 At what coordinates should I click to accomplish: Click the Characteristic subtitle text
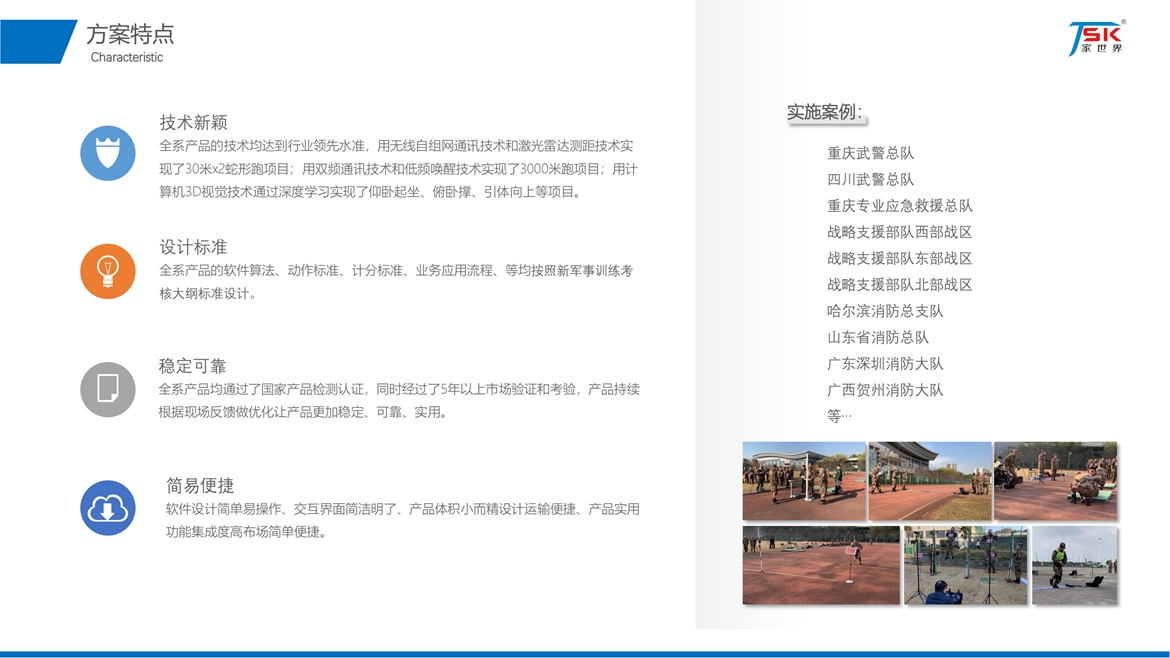[x=127, y=58]
